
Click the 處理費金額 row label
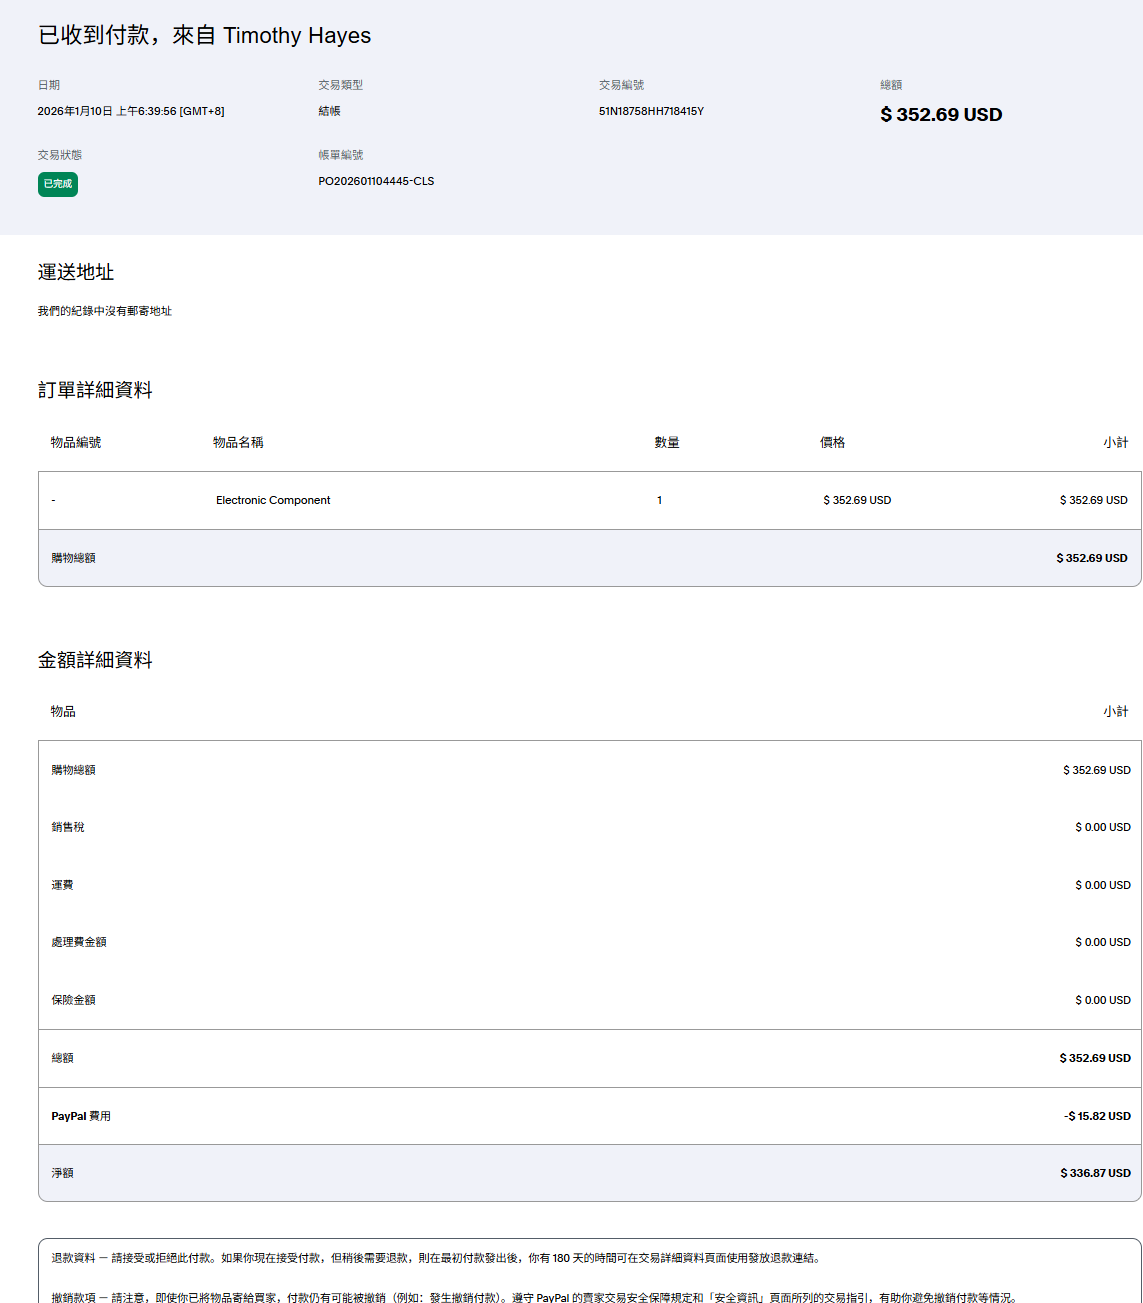79,942
